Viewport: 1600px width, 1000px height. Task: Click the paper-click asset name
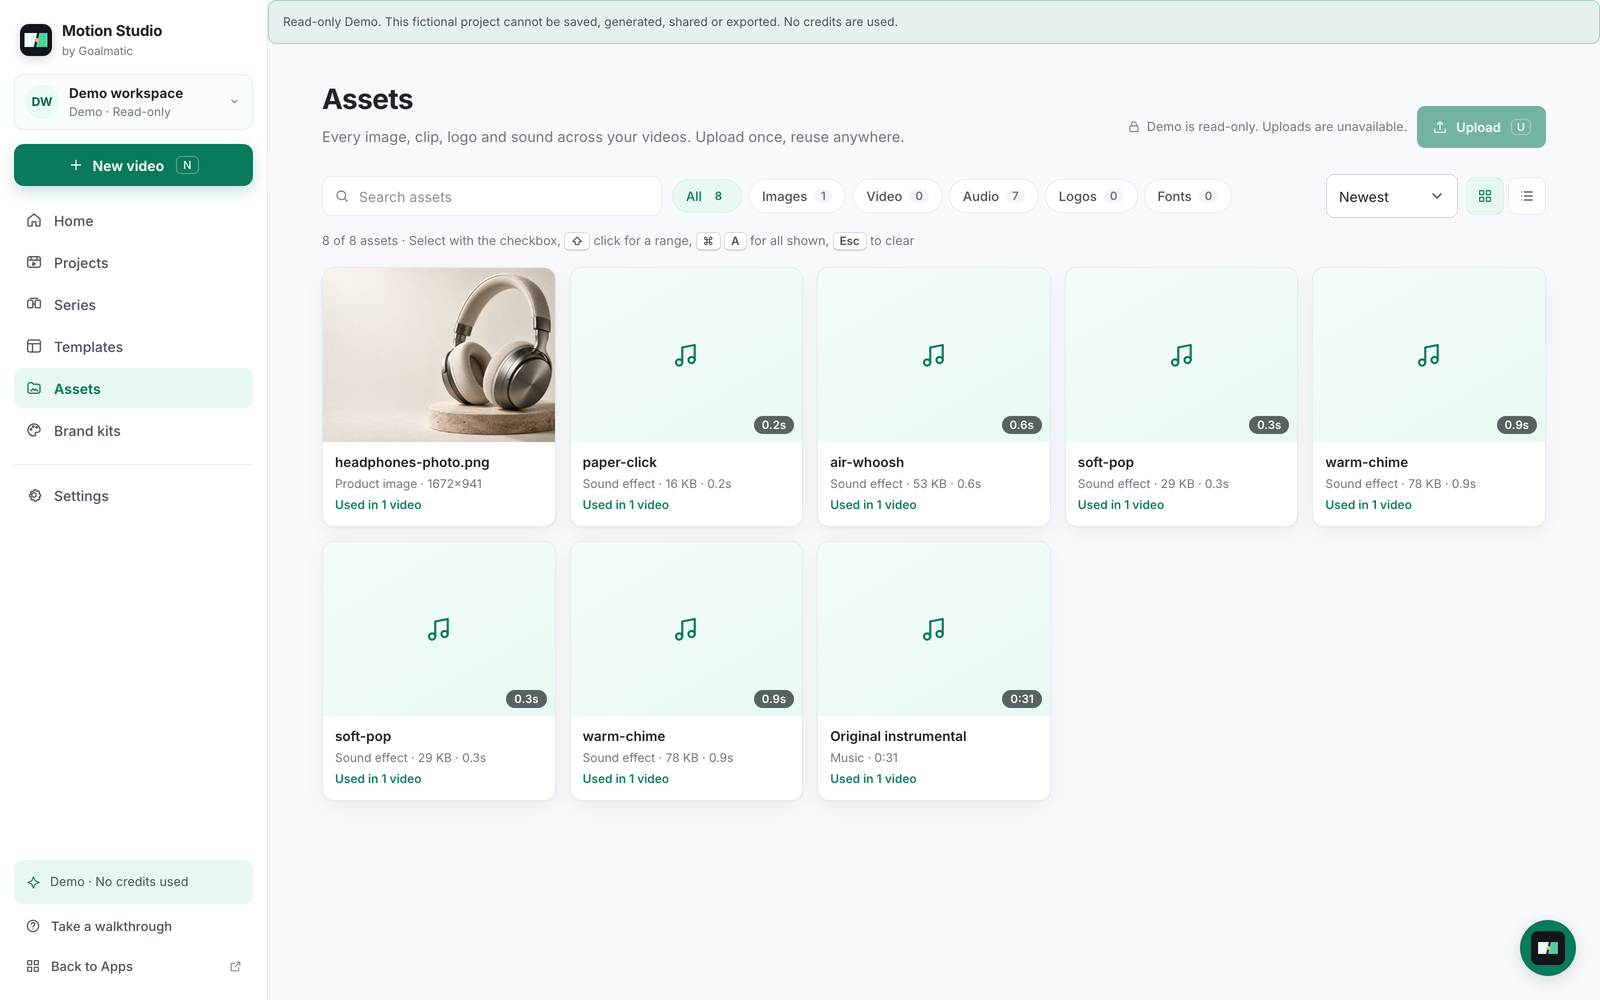620,462
